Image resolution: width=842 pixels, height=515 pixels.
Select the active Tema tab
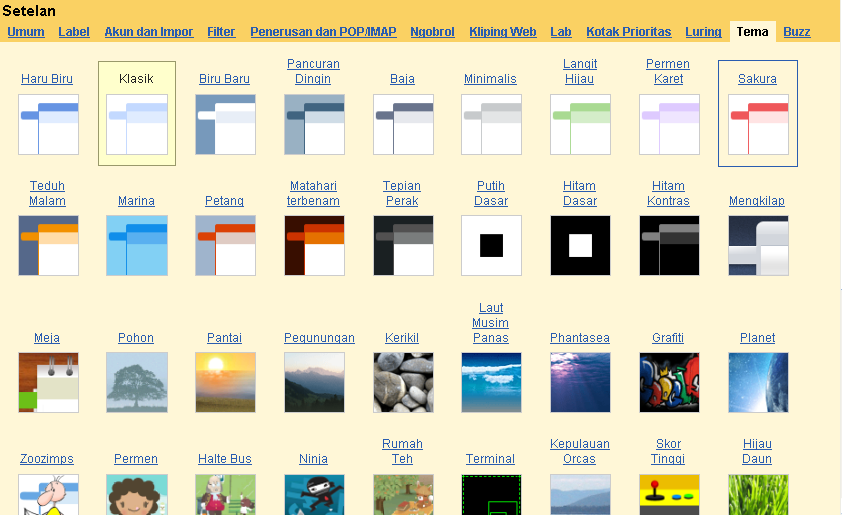click(752, 32)
